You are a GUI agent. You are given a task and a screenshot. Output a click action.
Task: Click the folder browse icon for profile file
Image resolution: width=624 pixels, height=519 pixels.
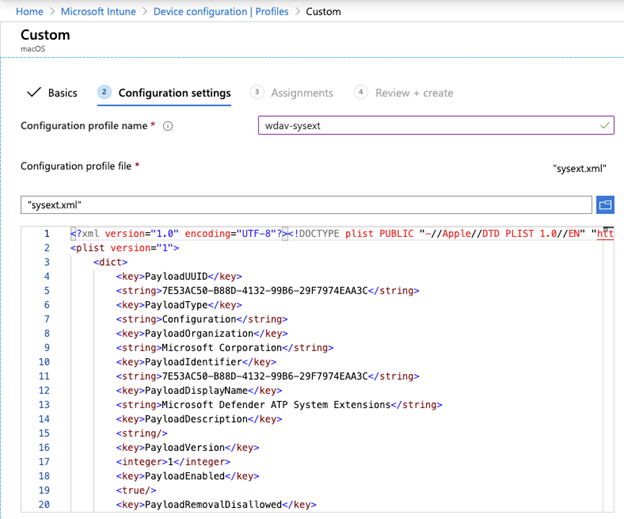pyautogui.click(x=605, y=205)
